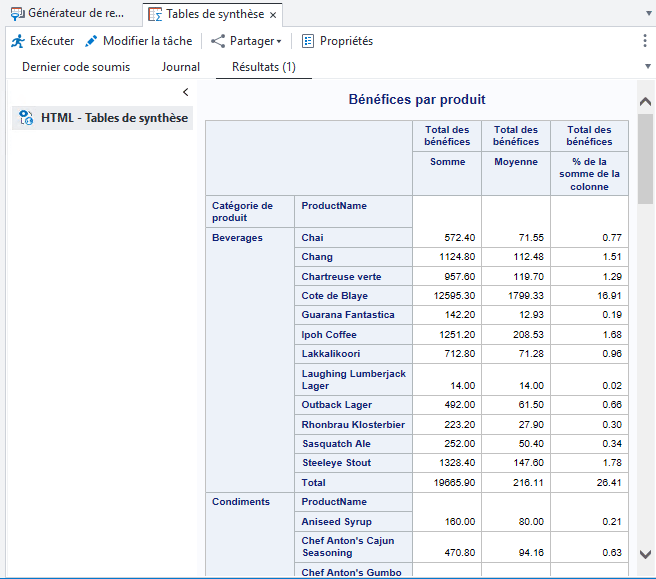The height and width of the screenshot is (579, 656).
Task: Select the Tables de synthèse tab
Action: tap(213, 15)
